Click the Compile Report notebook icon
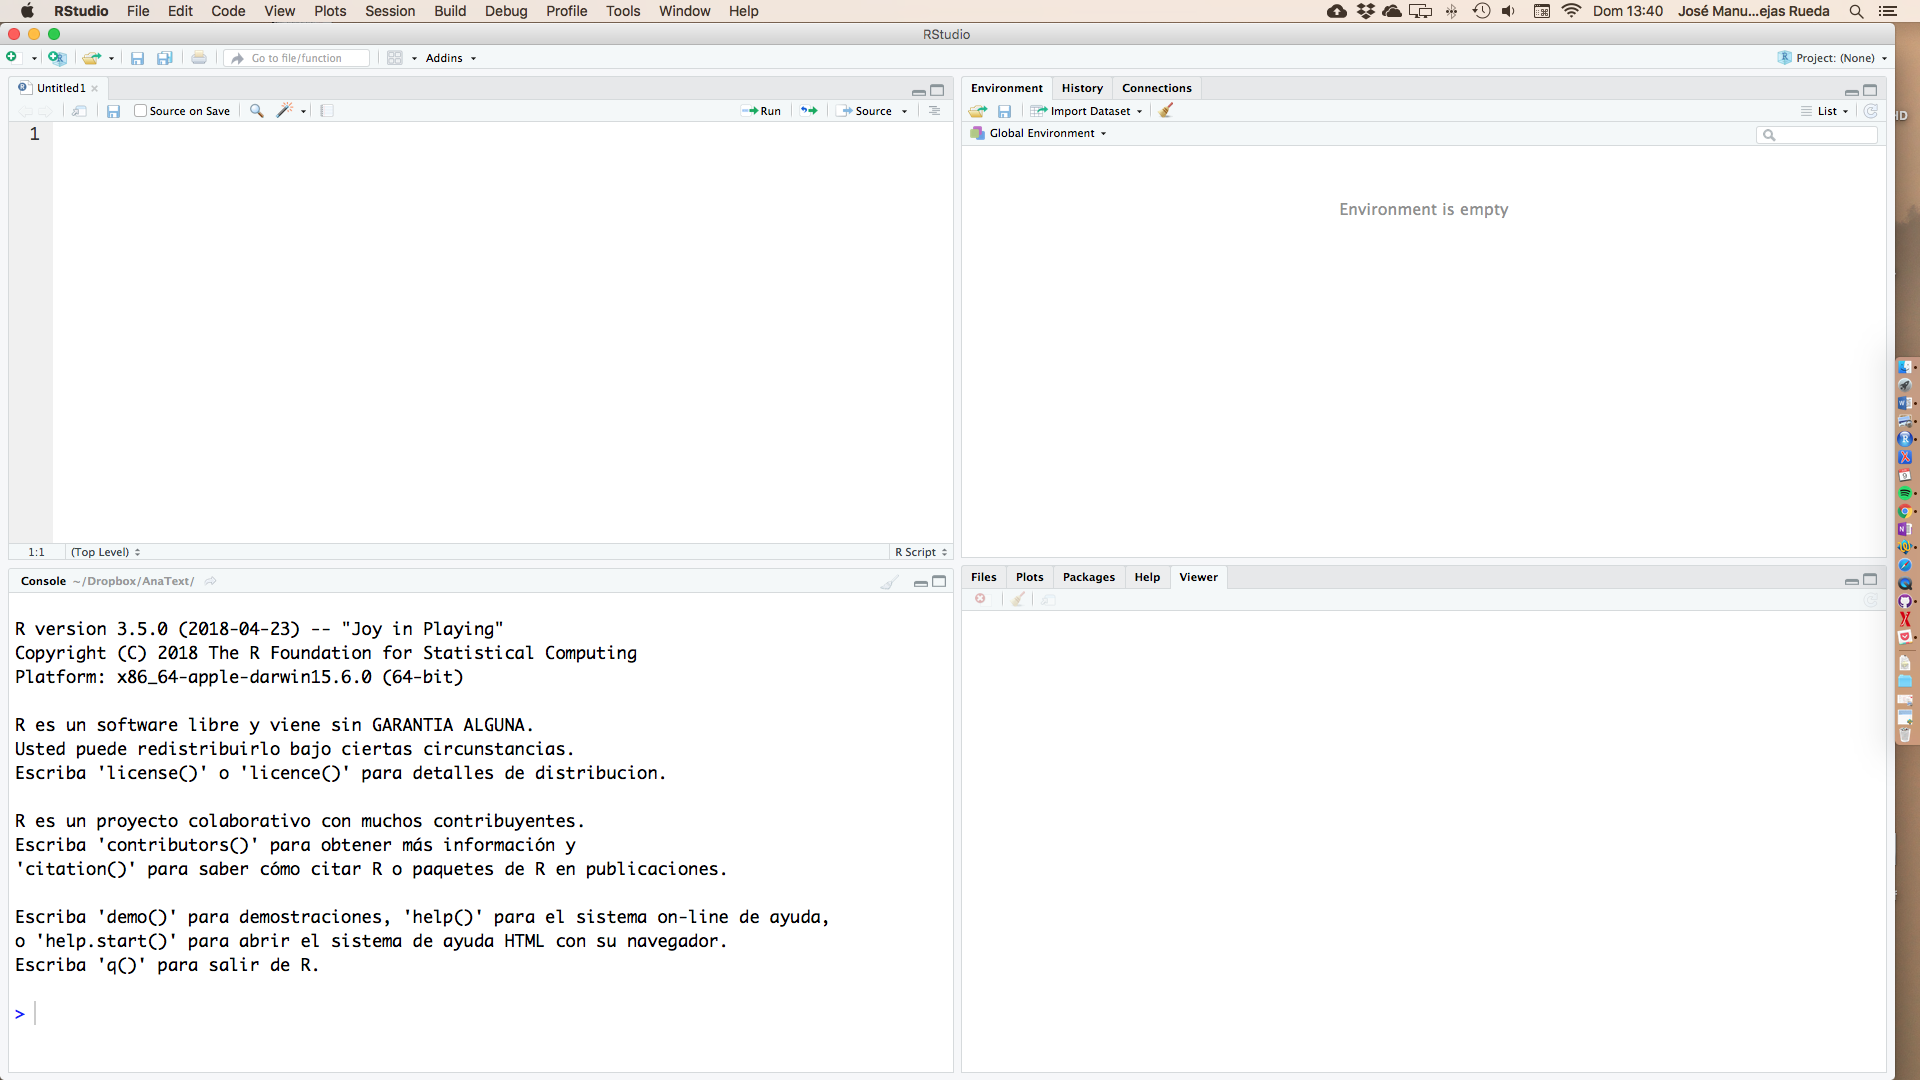 point(327,111)
